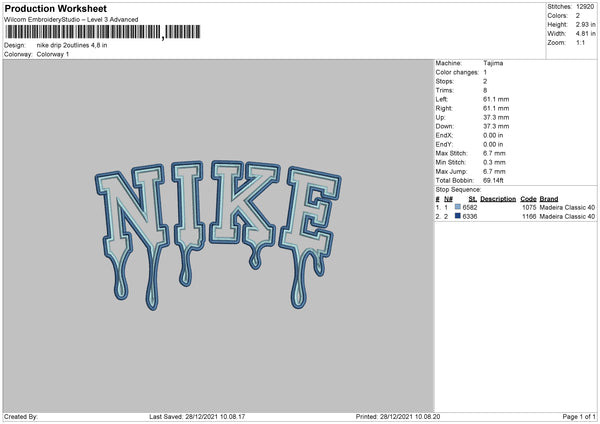The image size is (600, 424).
Task: Click the EndX value 0.00 in
Action: click(493, 135)
